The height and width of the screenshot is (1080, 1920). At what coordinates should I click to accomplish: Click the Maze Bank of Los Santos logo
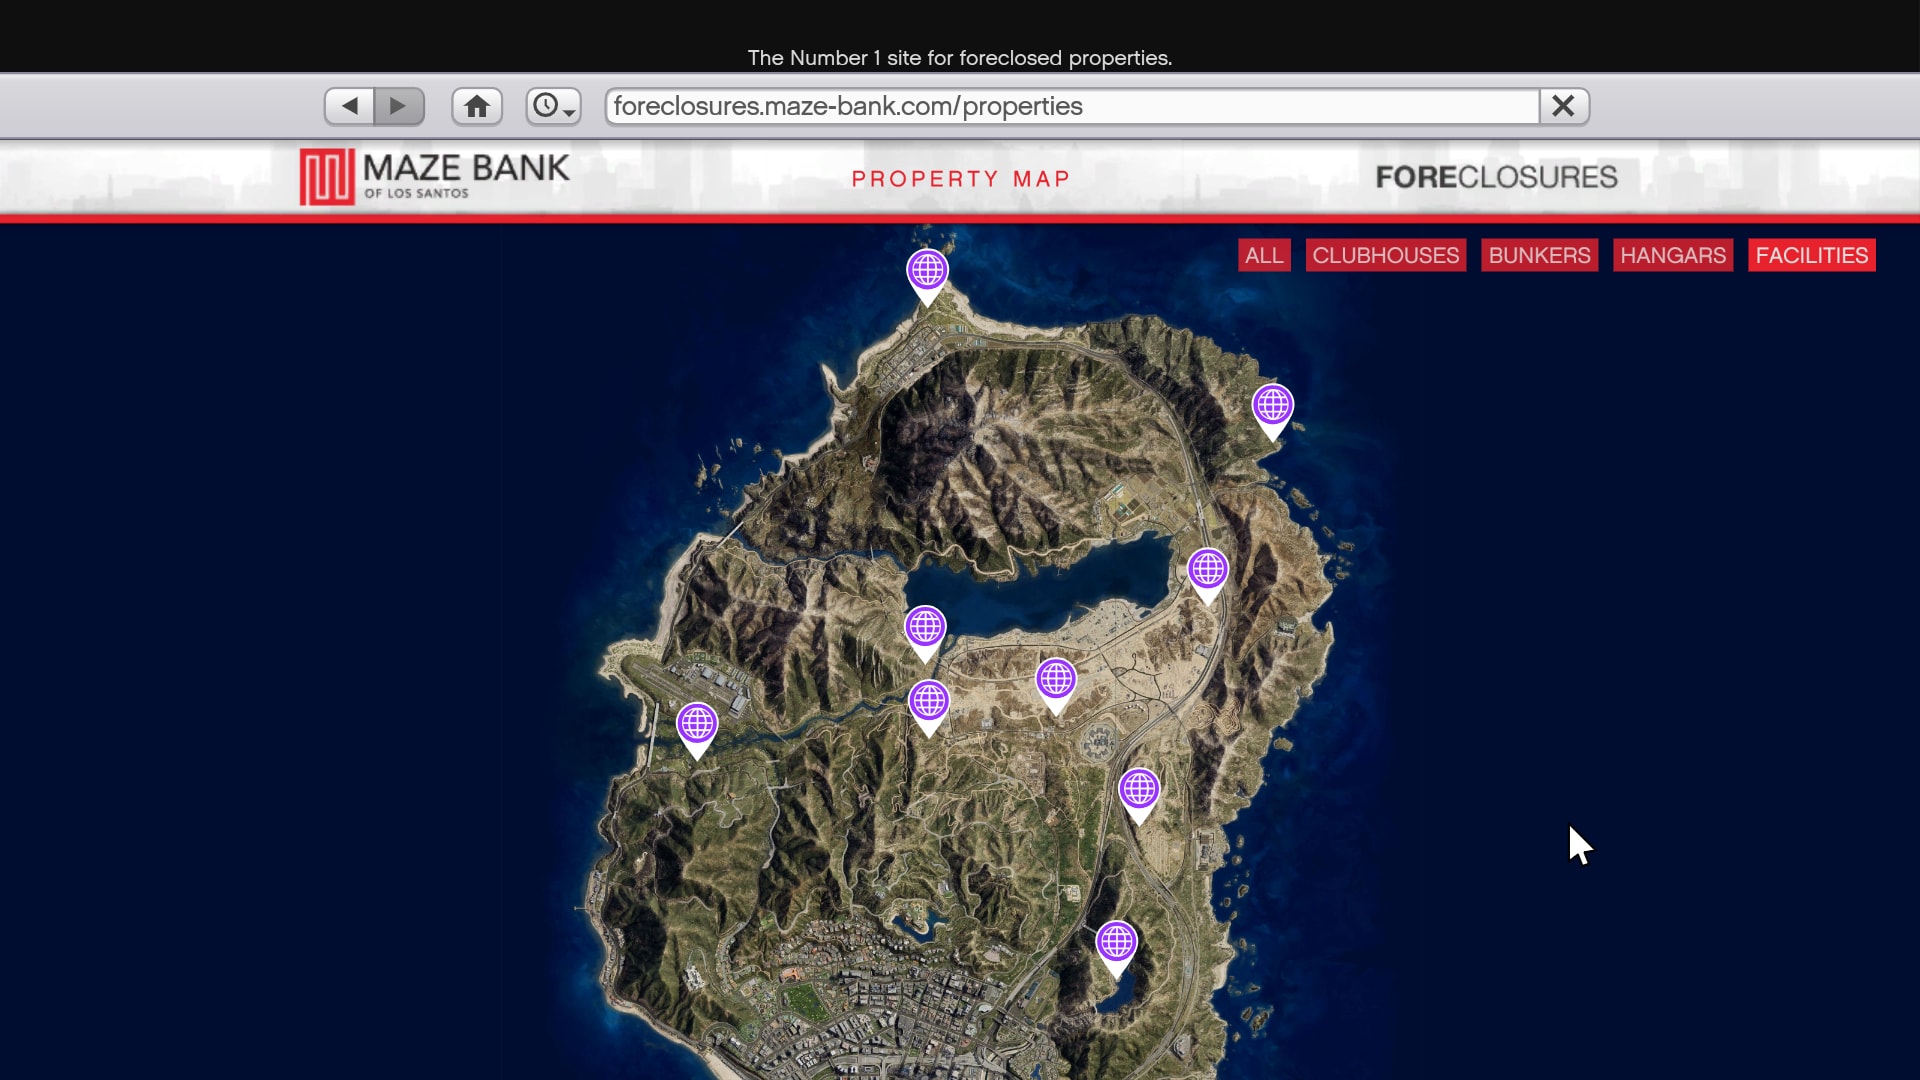coord(435,177)
